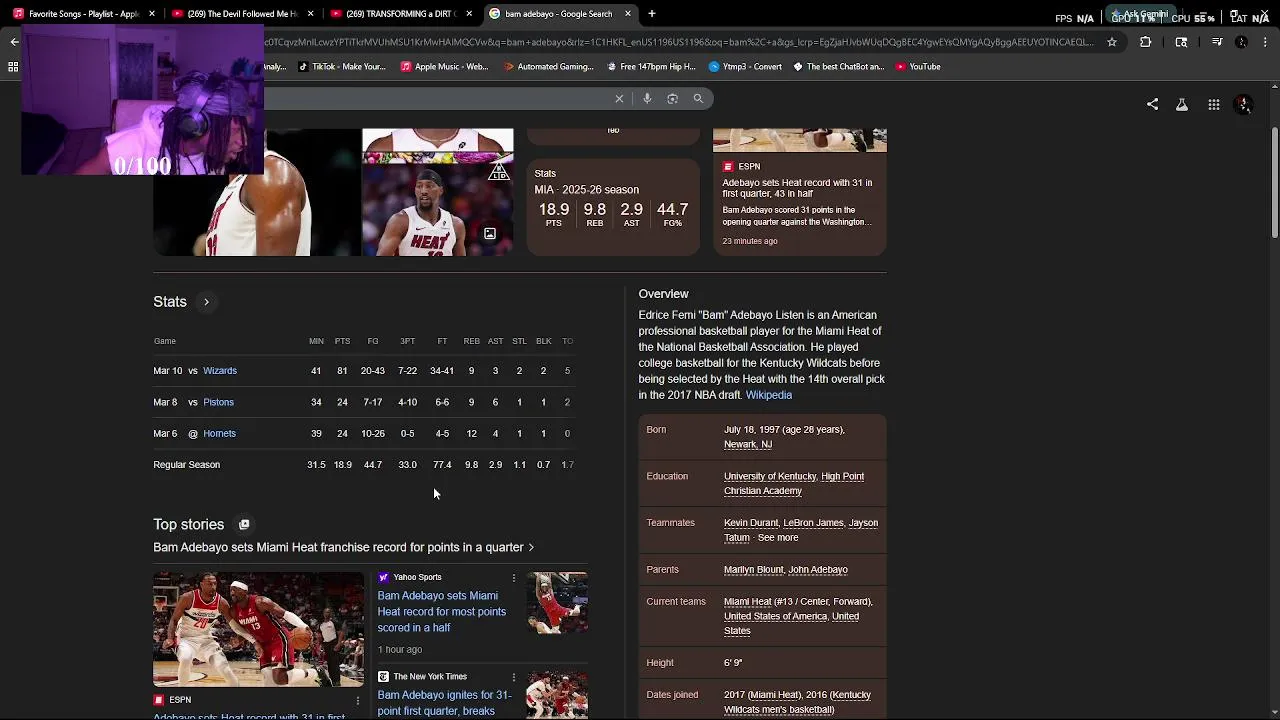Viewport: 1280px width, 720px height.
Task: Click the page vertical scrollbar thumb
Action: pyautogui.click(x=1274, y=183)
